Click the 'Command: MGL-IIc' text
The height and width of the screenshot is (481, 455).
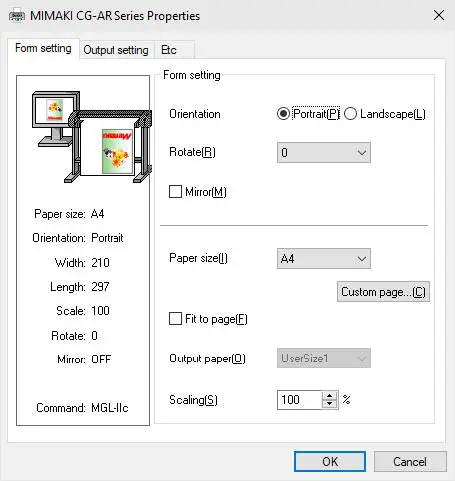82,408
